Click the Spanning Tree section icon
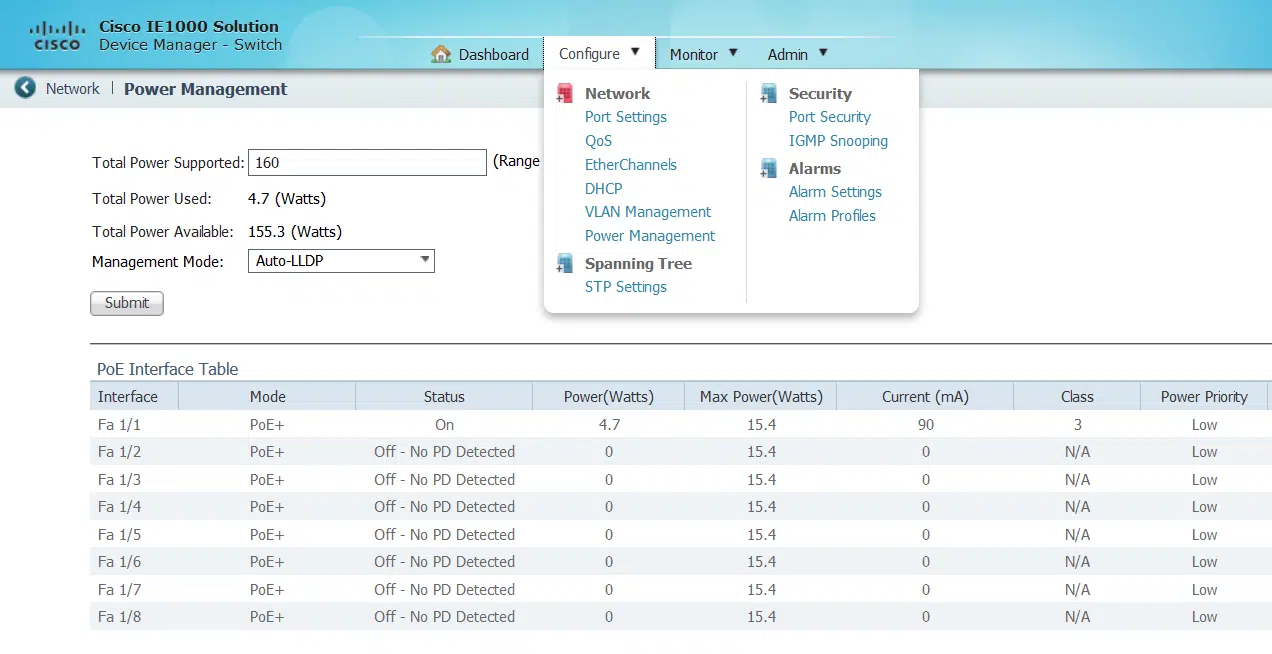This screenshot has height=654, width=1272. click(x=566, y=263)
